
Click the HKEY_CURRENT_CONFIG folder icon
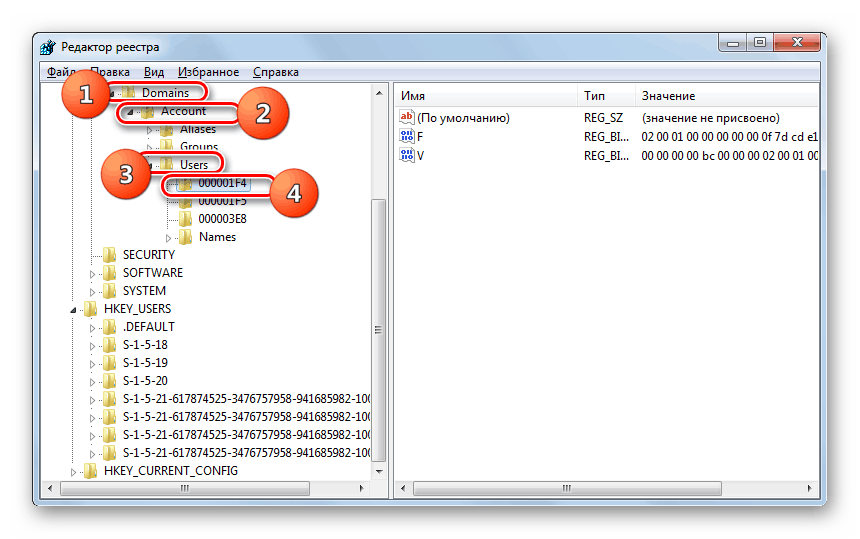[x=90, y=471]
